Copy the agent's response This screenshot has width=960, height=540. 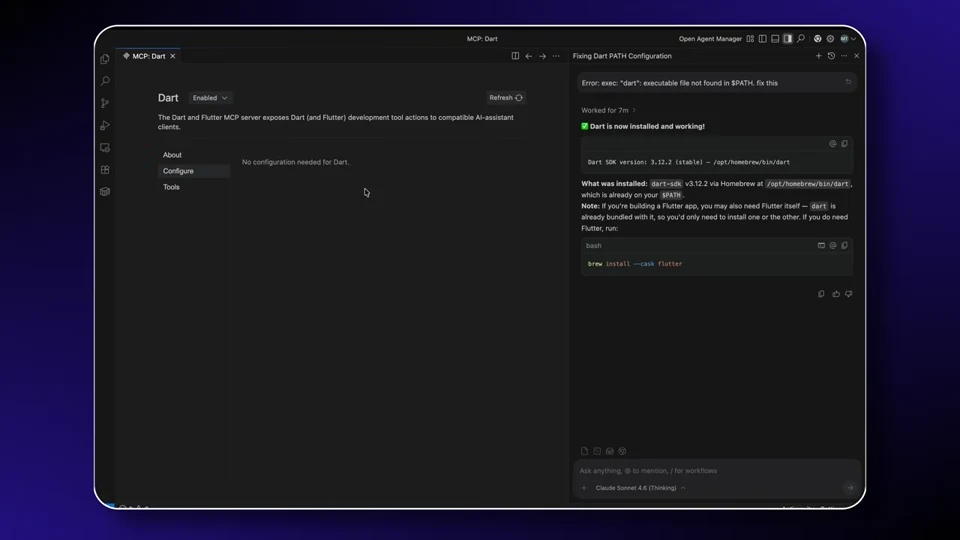(x=821, y=294)
